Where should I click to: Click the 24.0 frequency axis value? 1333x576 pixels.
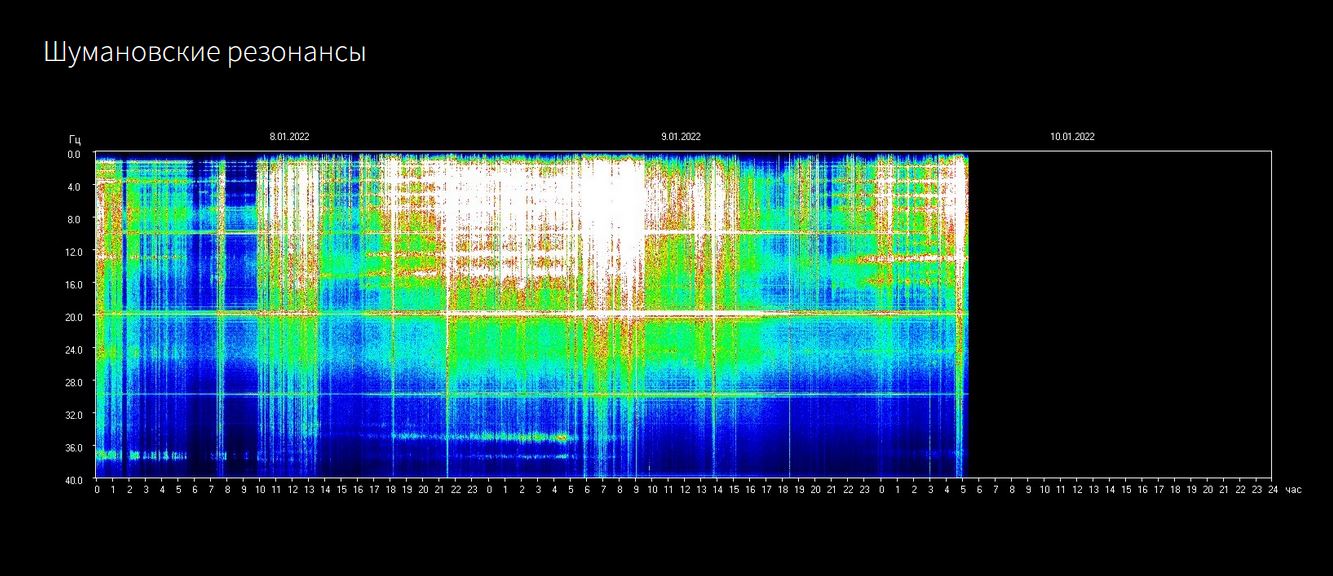72,349
